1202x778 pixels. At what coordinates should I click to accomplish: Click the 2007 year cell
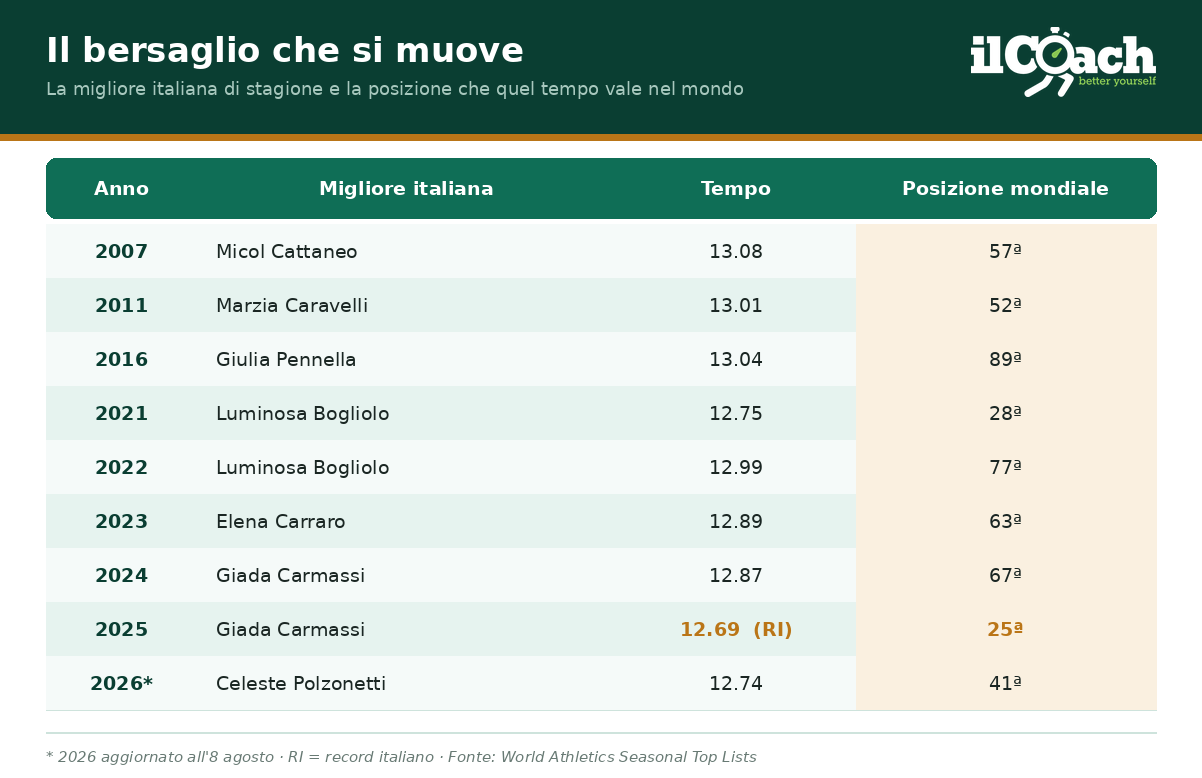click(x=121, y=252)
